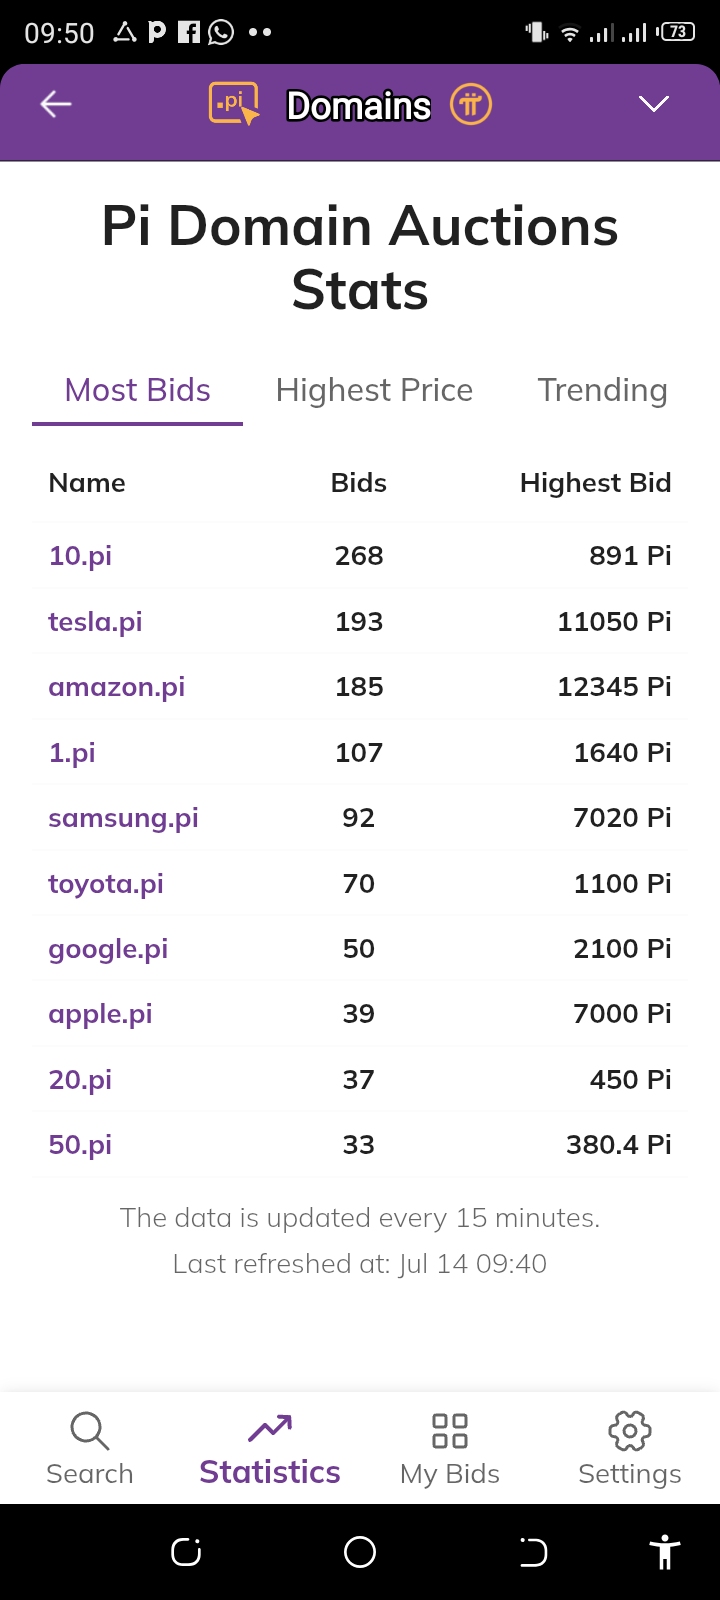Viewport: 720px width, 1600px height.
Task: Select the Statistics chart icon
Action: 270,1429
